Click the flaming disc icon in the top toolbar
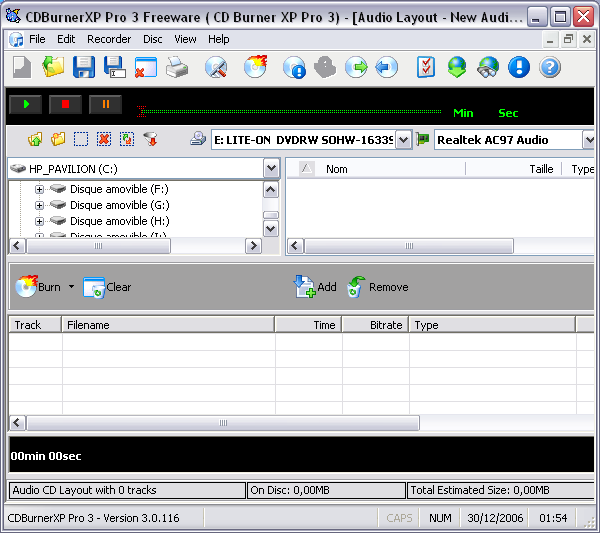Viewport: 600px width, 533px height. coord(256,67)
